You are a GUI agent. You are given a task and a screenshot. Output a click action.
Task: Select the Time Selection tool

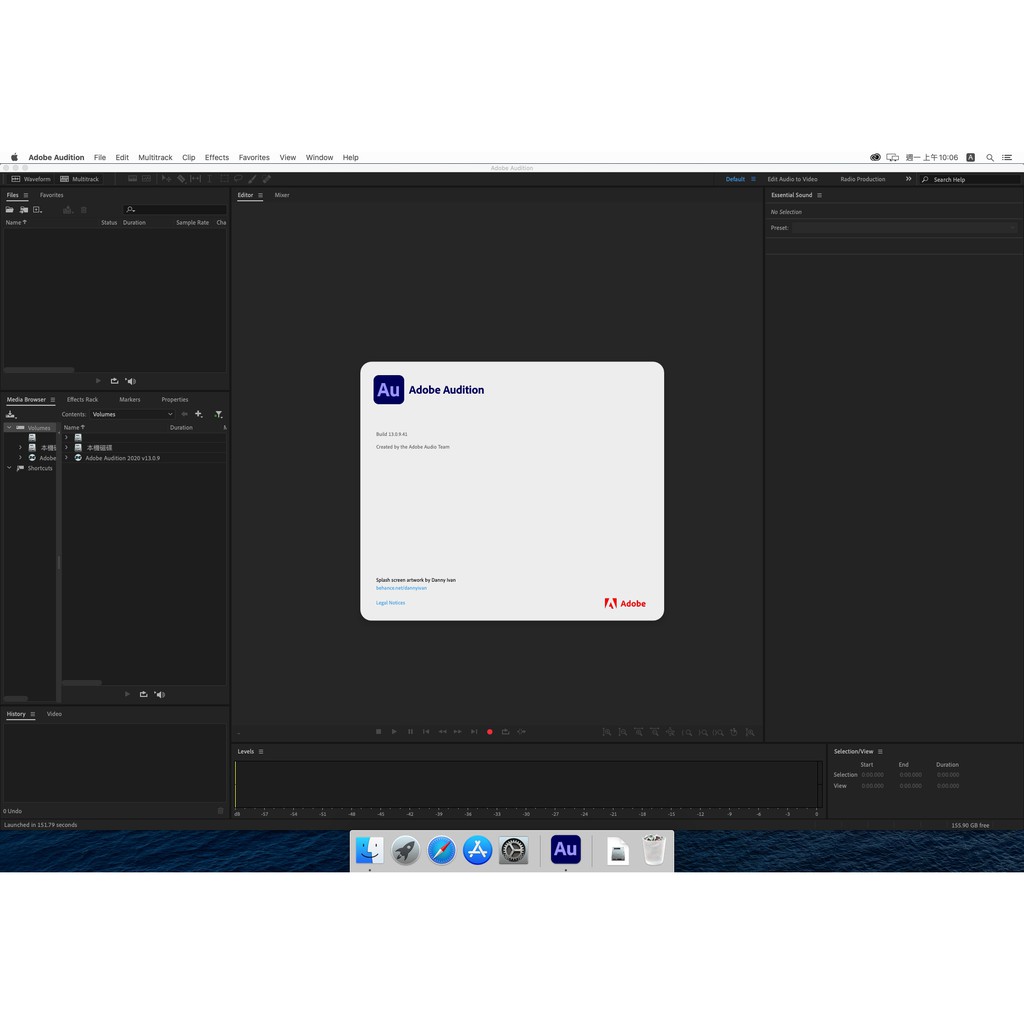209,179
